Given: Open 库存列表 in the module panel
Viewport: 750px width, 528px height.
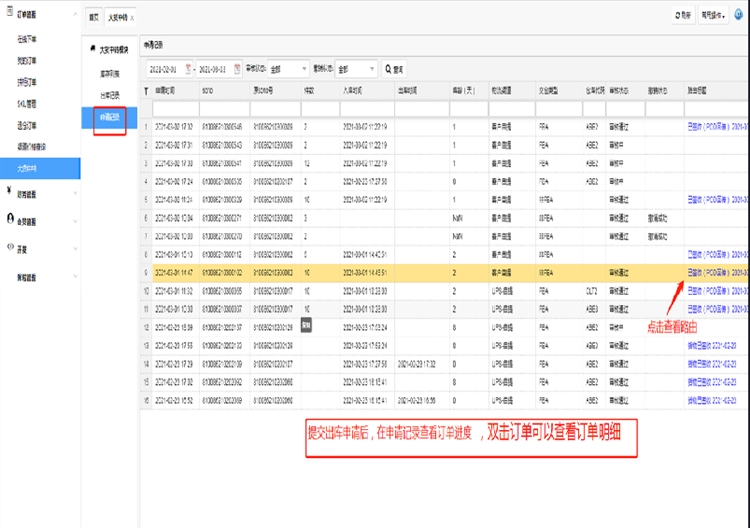Looking at the screenshot, I should click(110, 74).
